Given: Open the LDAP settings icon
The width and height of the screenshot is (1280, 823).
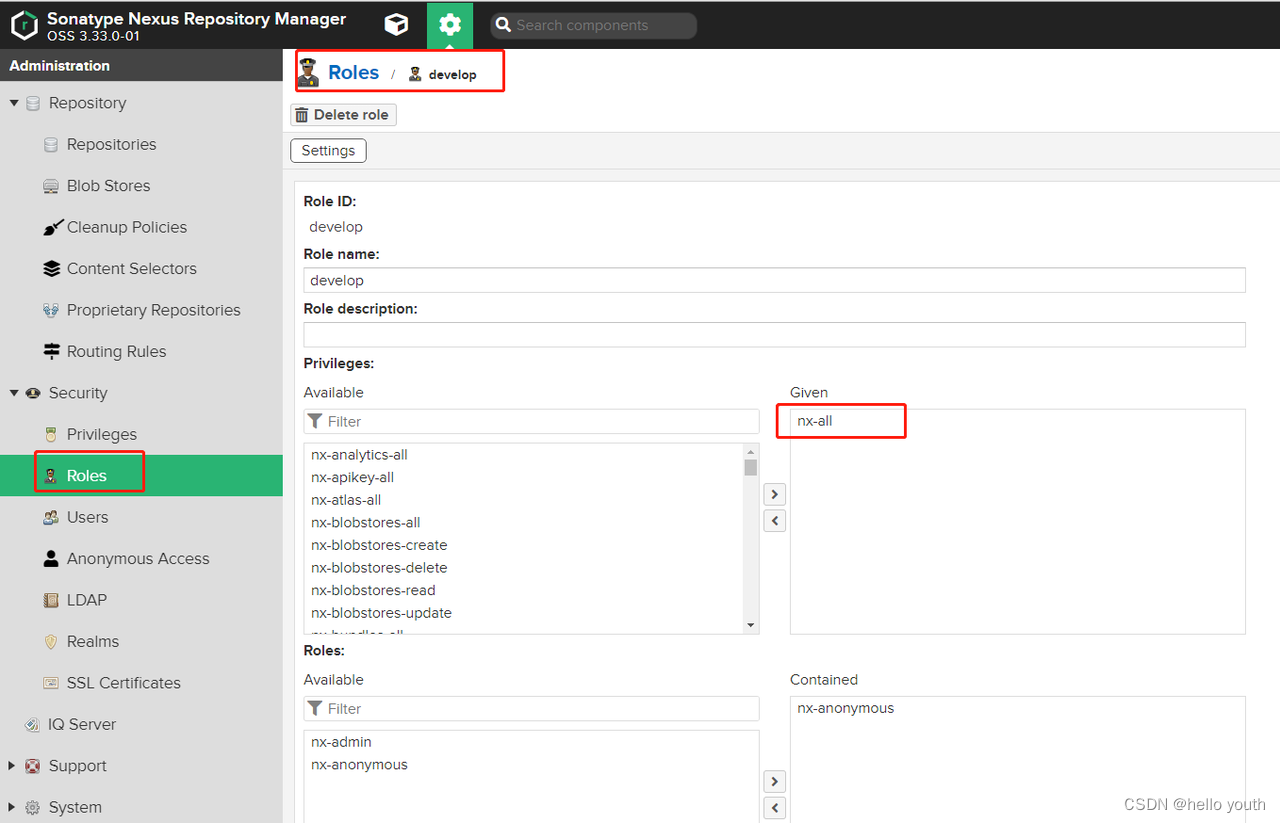Looking at the screenshot, I should (50, 600).
